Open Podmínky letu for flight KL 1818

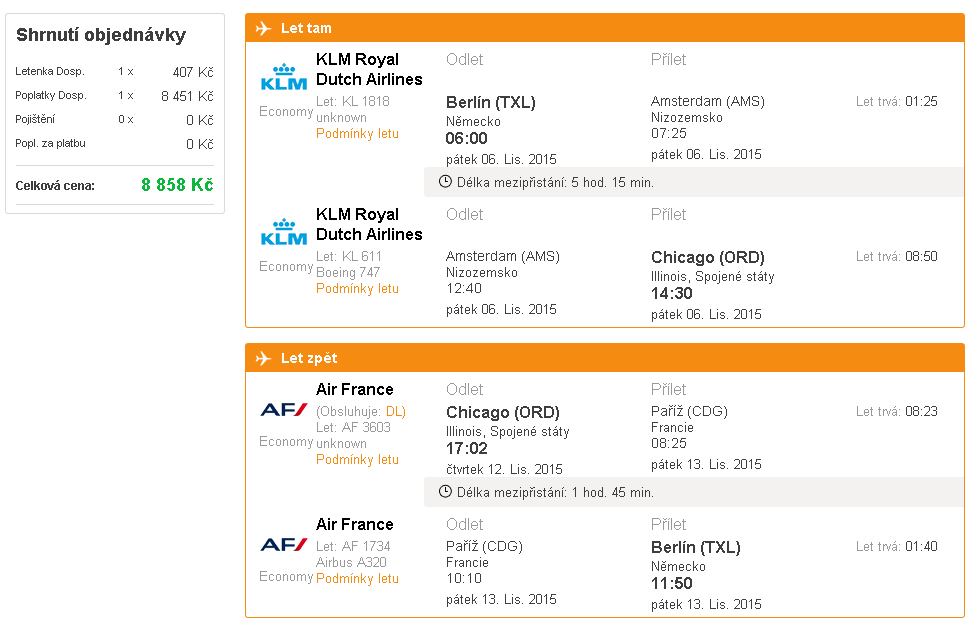point(357,134)
